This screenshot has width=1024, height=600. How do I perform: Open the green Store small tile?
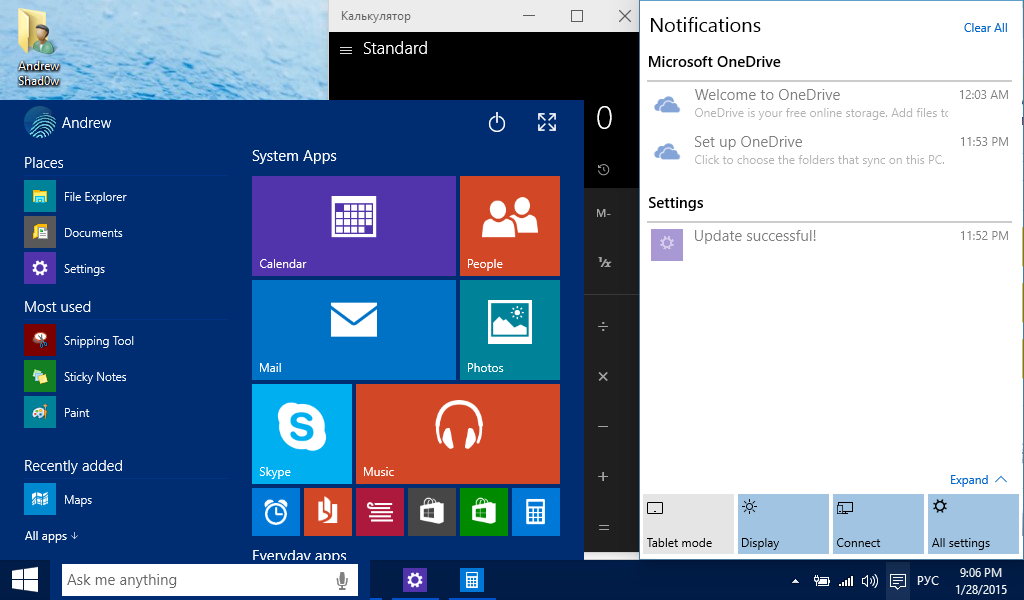coord(484,512)
